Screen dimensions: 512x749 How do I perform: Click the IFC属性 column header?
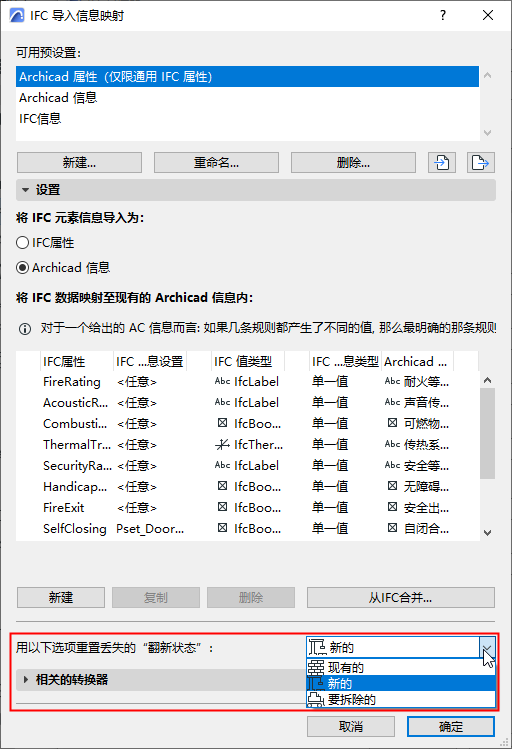point(76,362)
